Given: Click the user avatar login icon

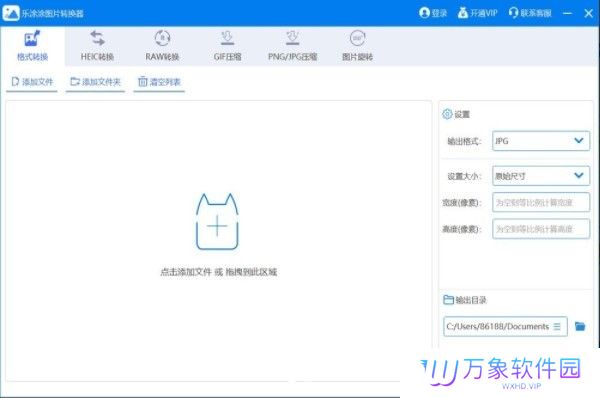Looking at the screenshot, I should click(424, 13).
